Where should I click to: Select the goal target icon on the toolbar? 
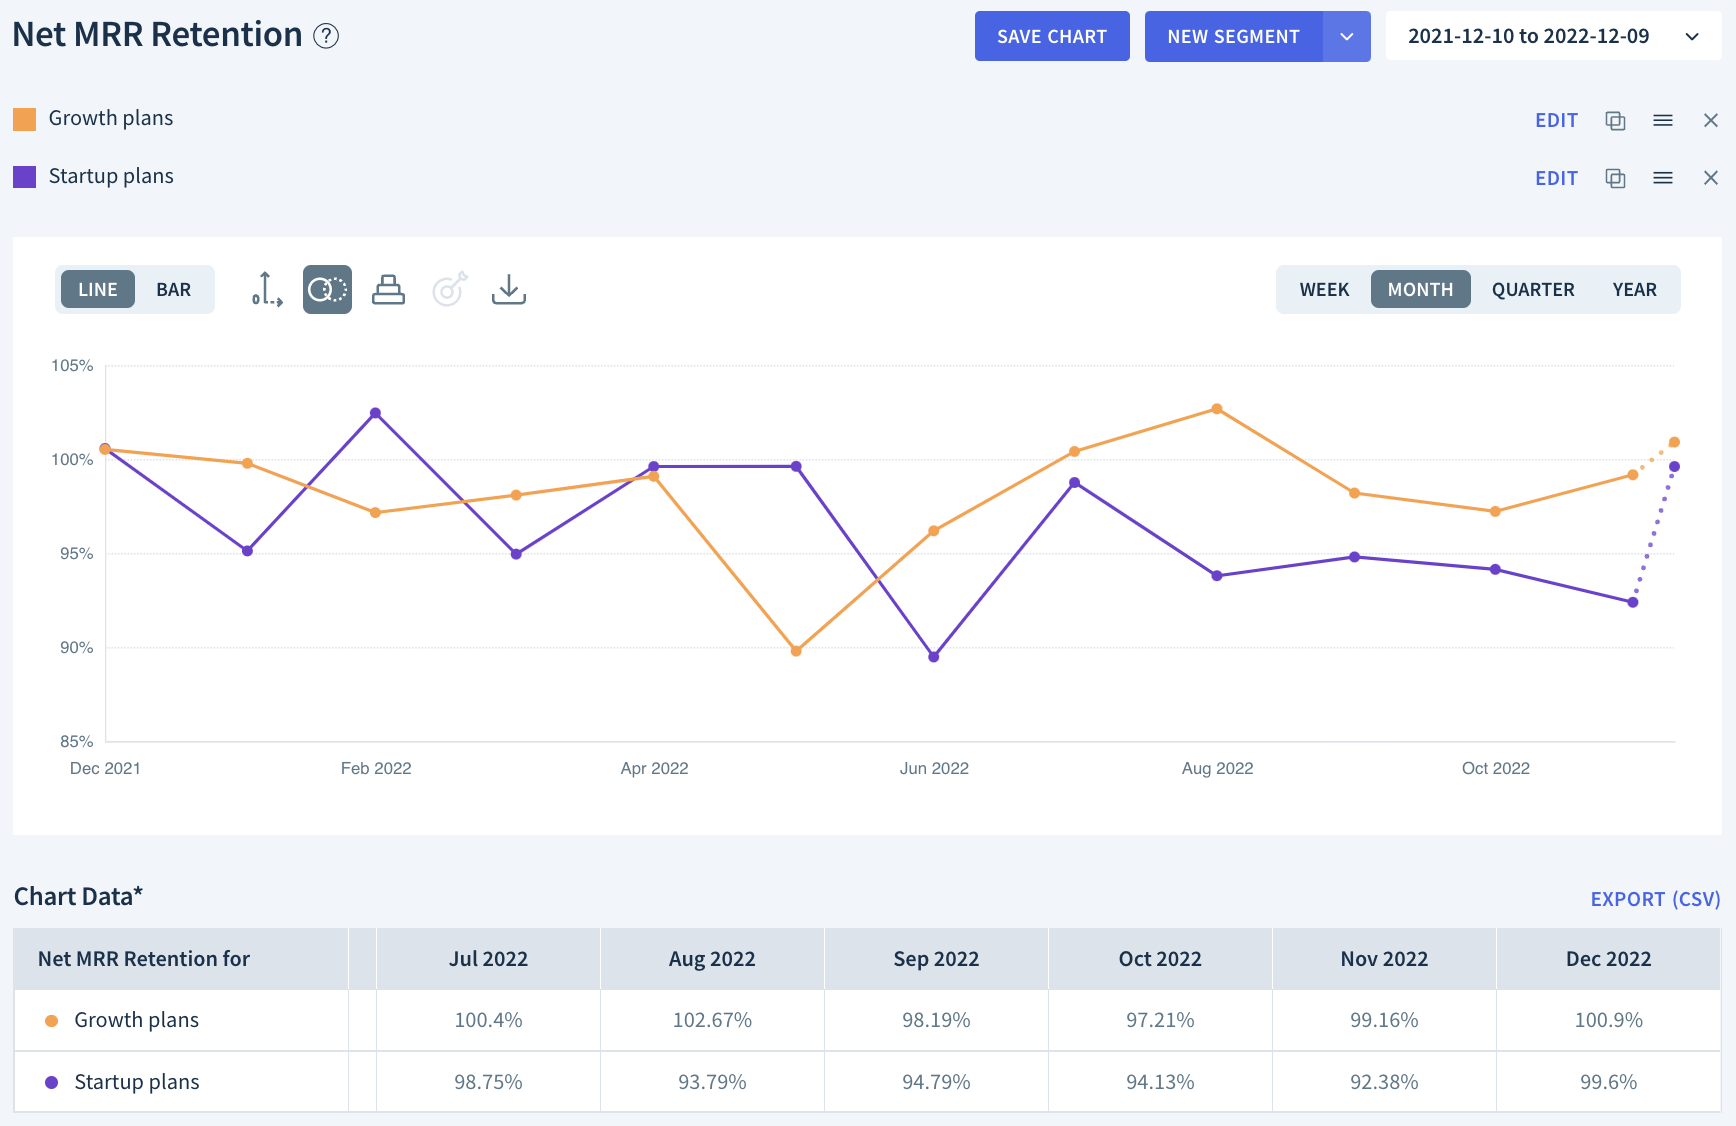point(448,289)
